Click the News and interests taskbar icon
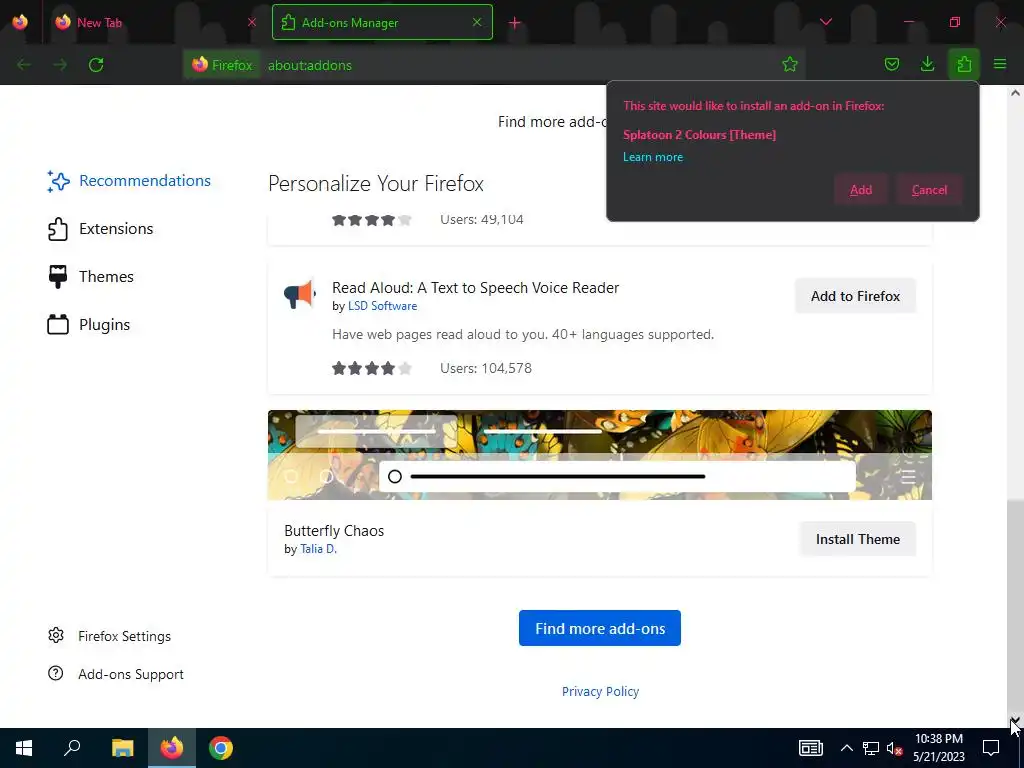Viewport: 1024px width, 768px height. pyautogui.click(x=810, y=748)
